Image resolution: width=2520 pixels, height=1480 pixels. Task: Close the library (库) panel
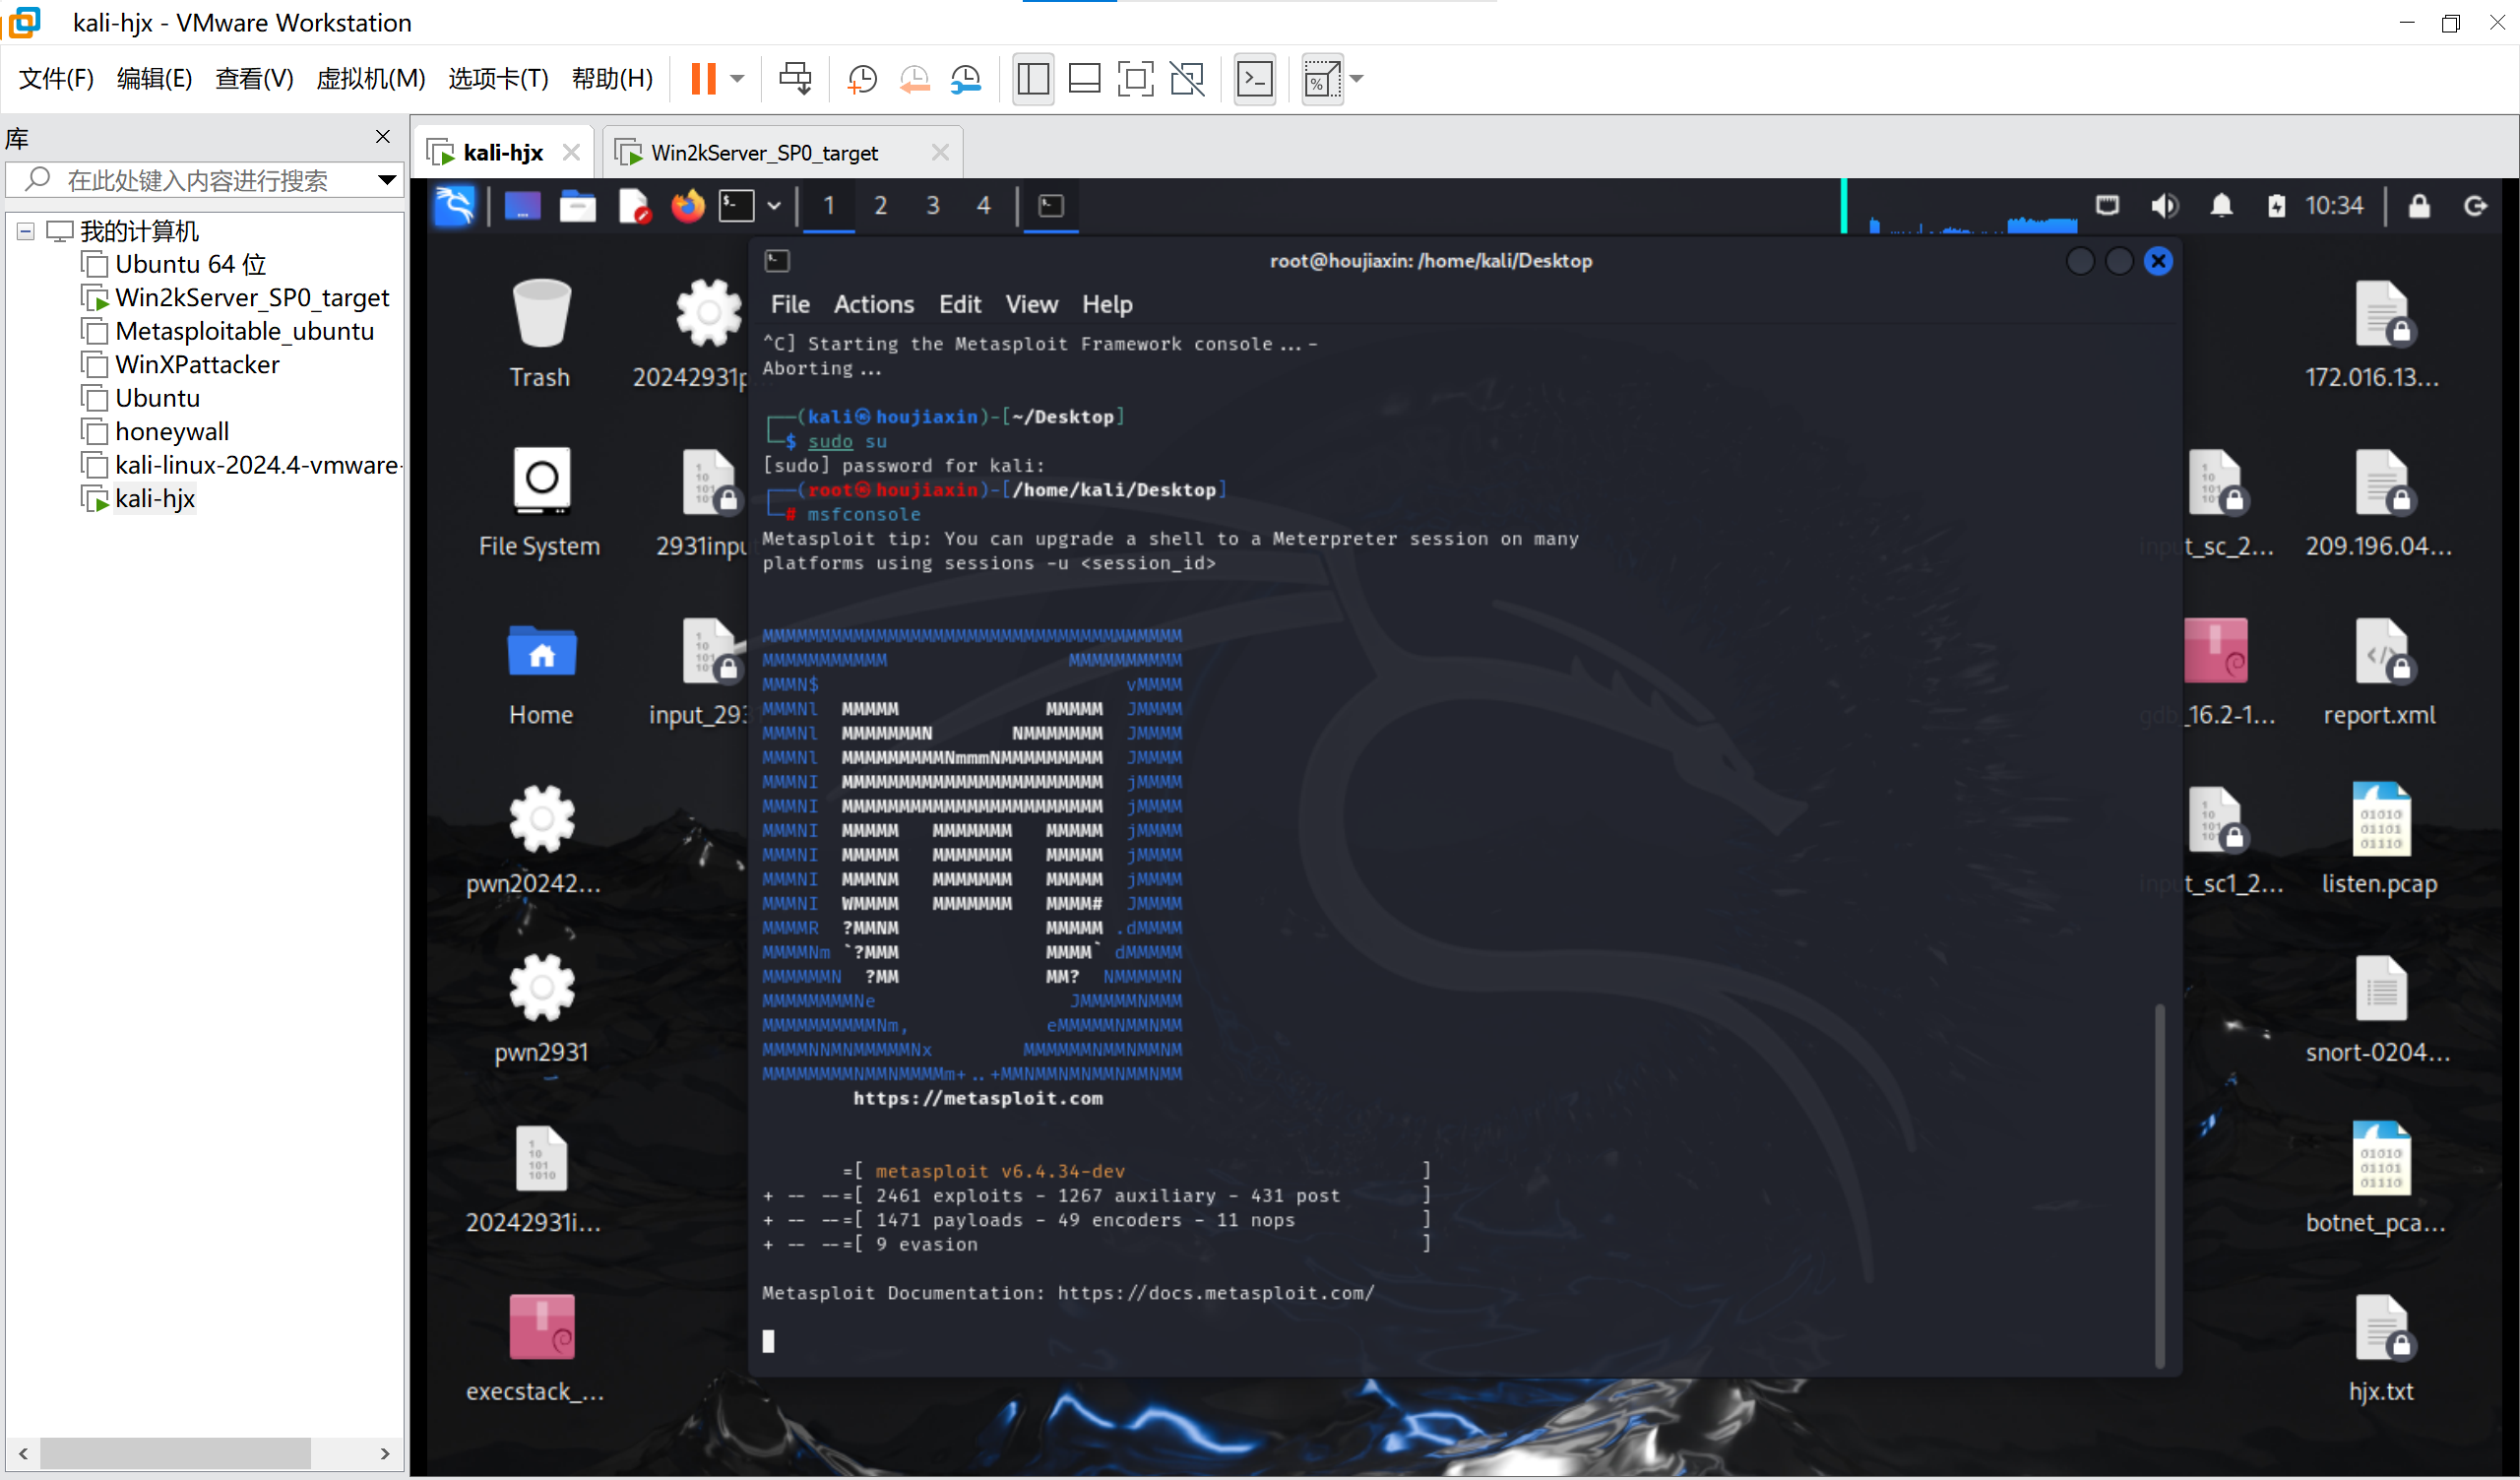tap(382, 136)
